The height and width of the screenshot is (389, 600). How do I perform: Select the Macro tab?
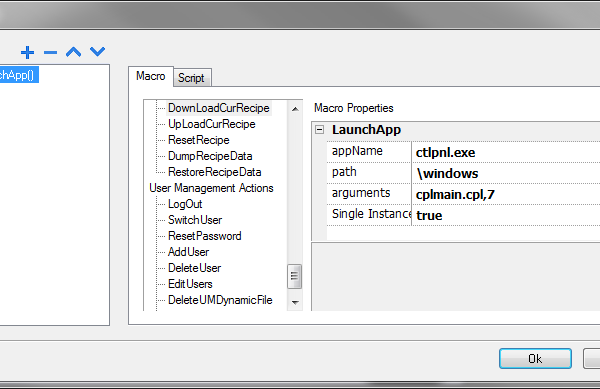click(150, 76)
